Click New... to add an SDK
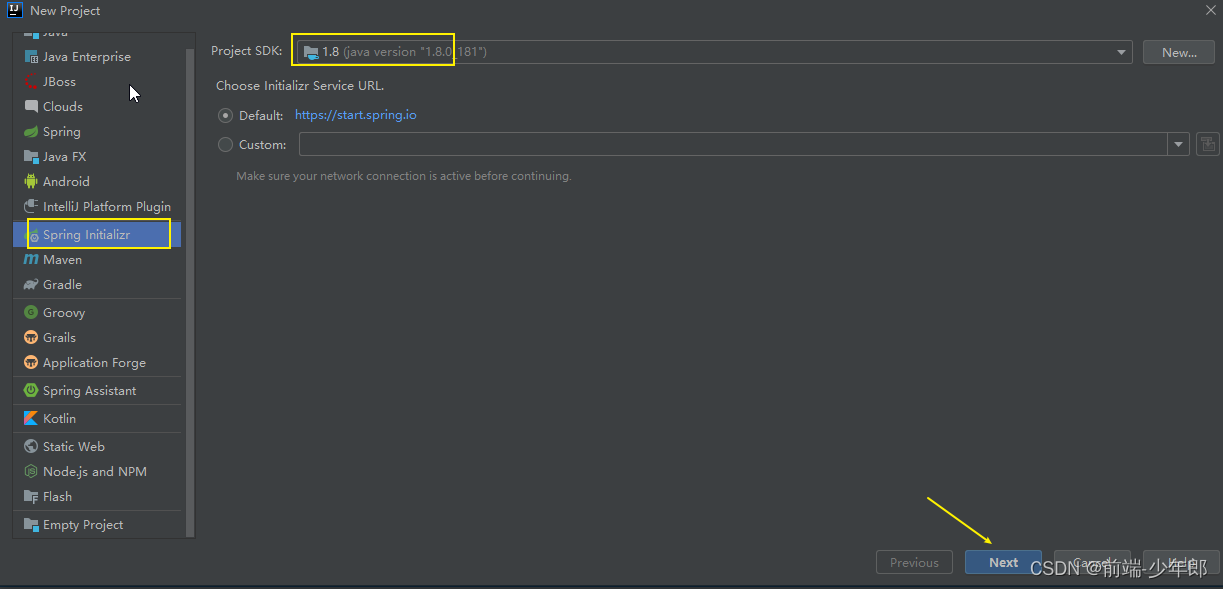This screenshot has width=1223, height=589. tap(1179, 52)
